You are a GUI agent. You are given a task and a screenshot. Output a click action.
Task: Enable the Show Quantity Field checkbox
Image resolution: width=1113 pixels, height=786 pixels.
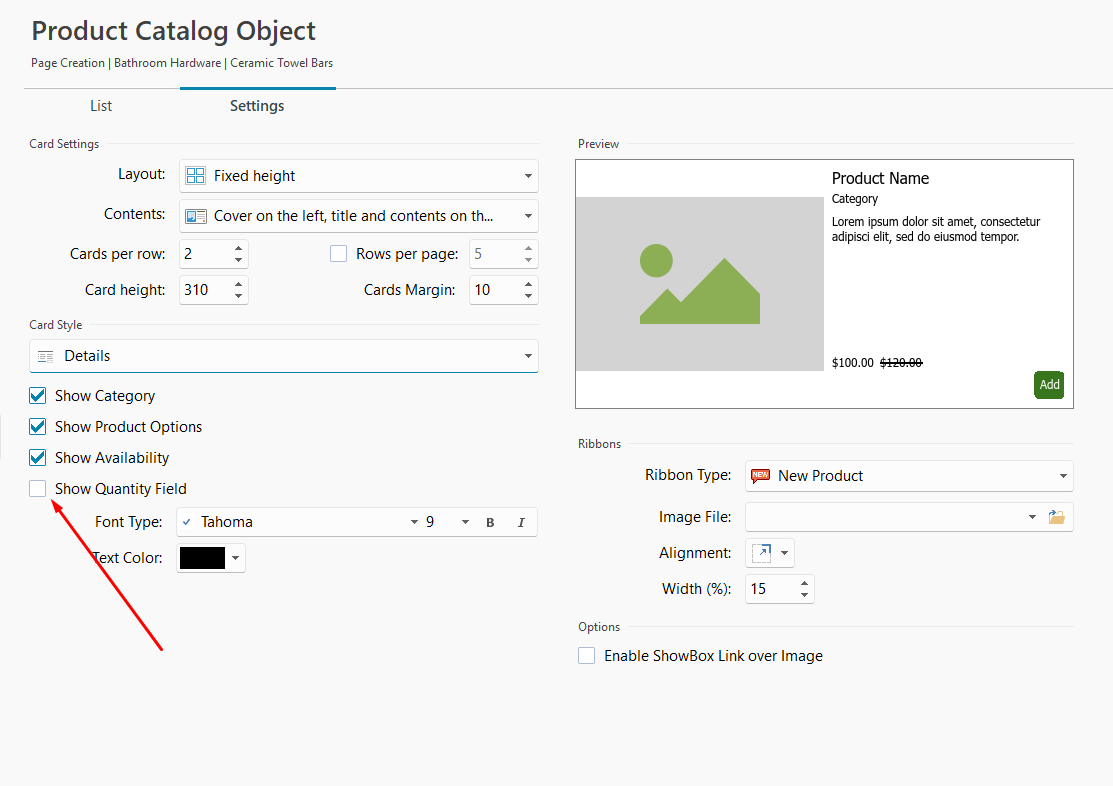coord(38,489)
